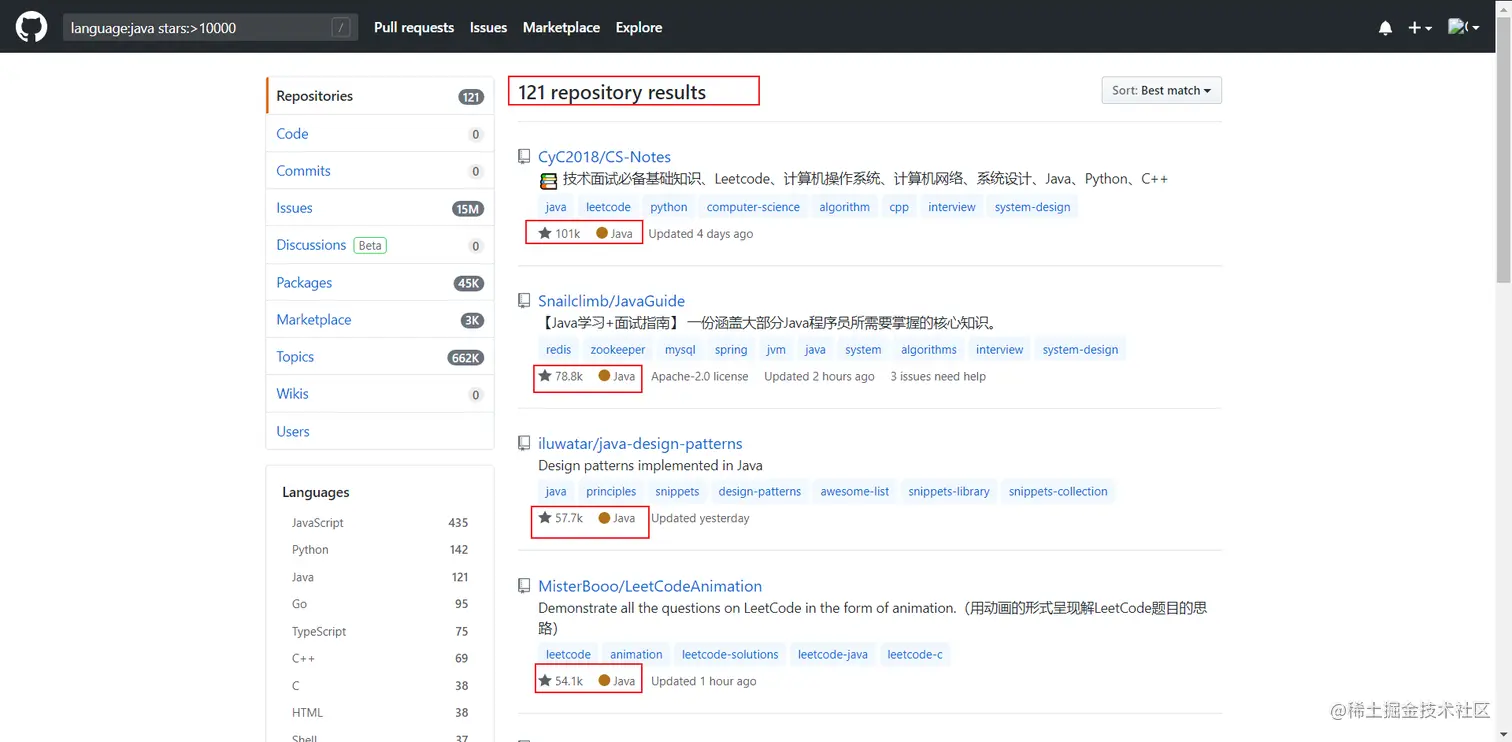This screenshot has width=1512, height=742.
Task: Select the Users filter in sidebar
Action: (380, 431)
